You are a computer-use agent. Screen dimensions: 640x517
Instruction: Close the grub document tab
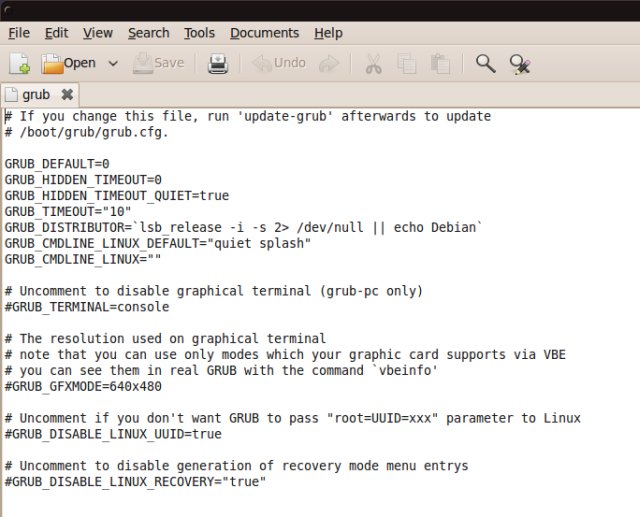tap(67, 95)
